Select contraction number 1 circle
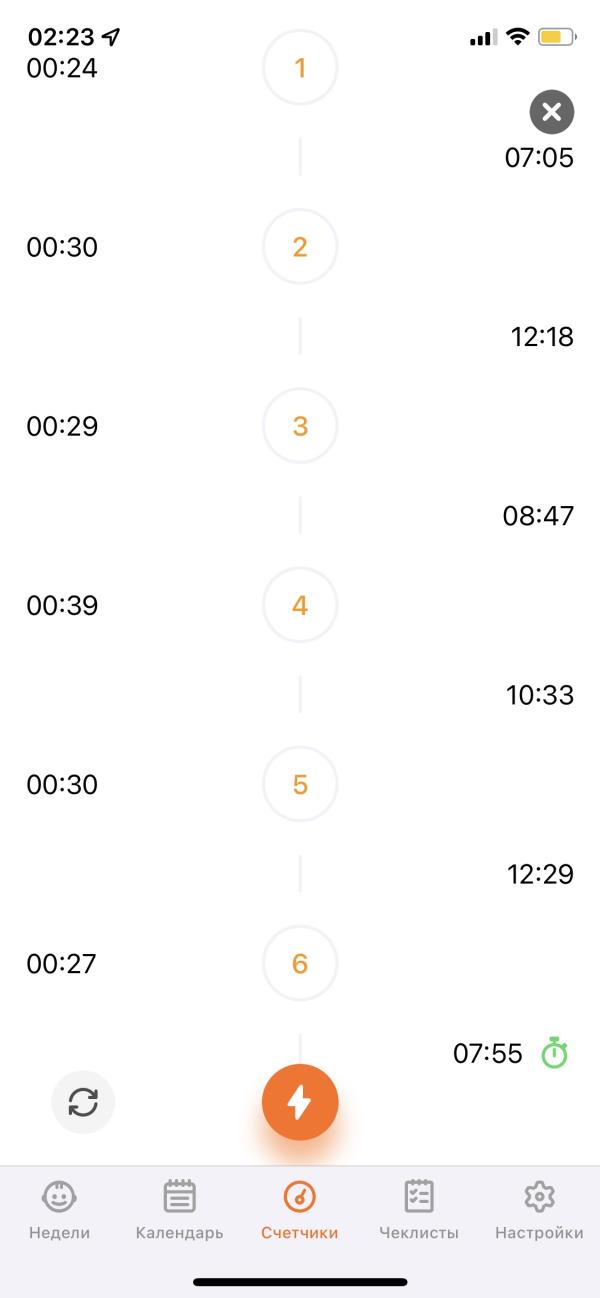The image size is (600, 1298). [300, 68]
